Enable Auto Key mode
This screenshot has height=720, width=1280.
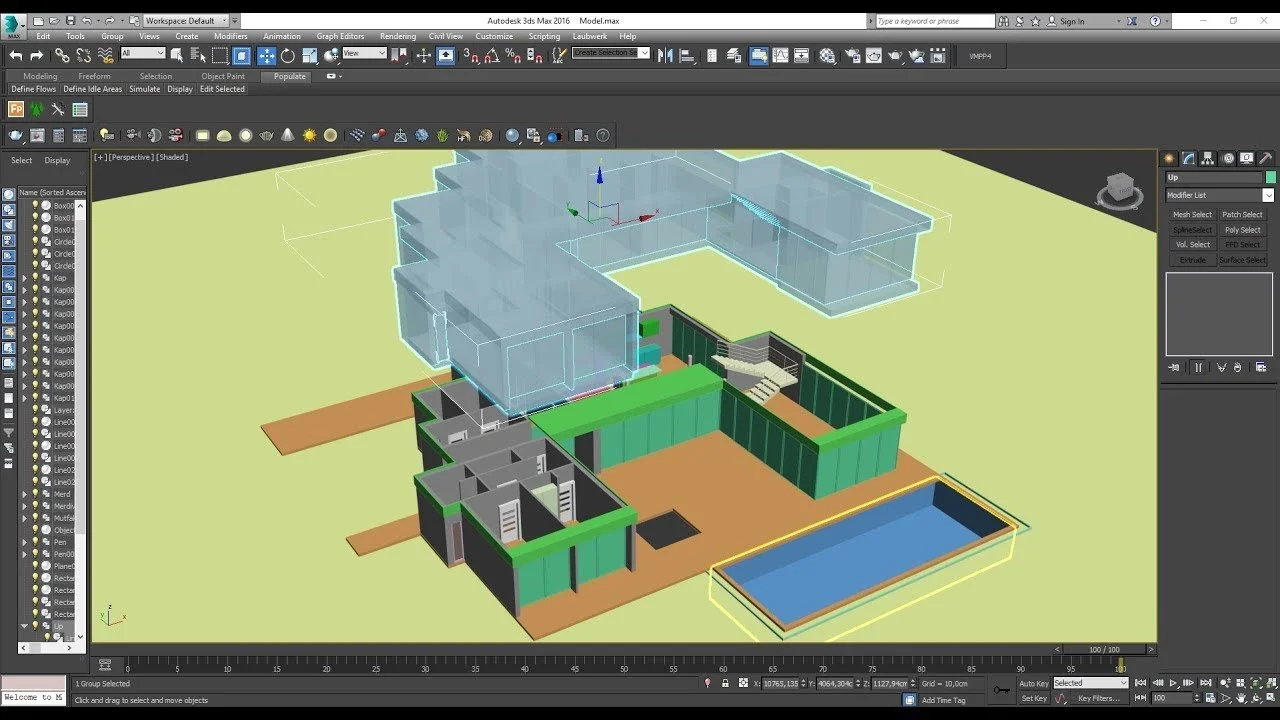pyautogui.click(x=1032, y=683)
